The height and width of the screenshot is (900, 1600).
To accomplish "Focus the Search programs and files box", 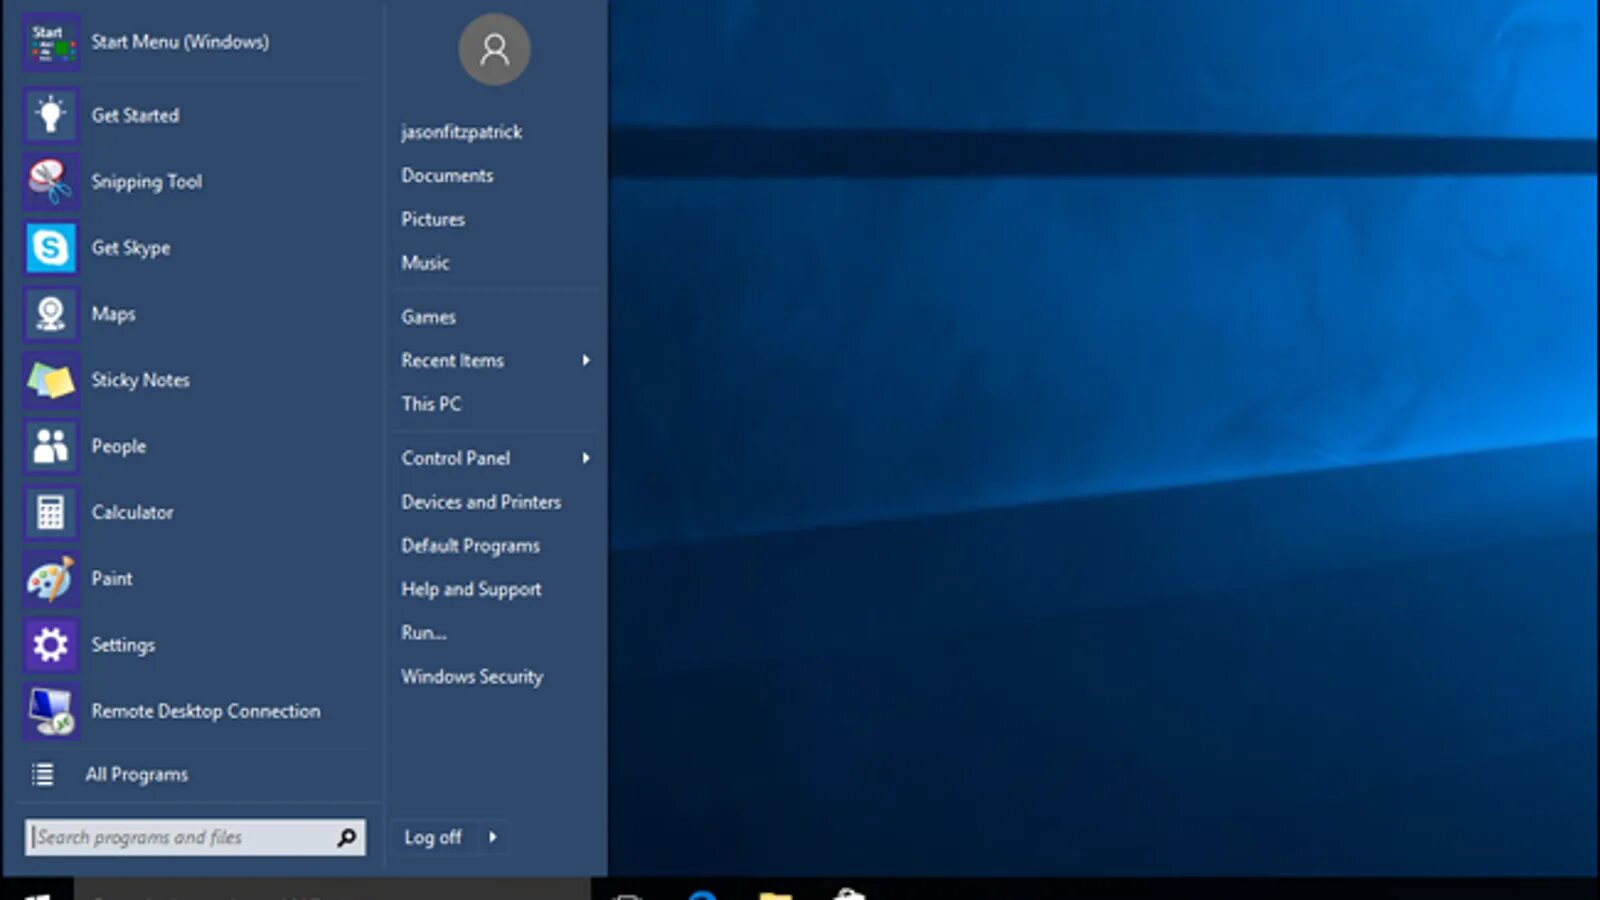I will point(195,837).
